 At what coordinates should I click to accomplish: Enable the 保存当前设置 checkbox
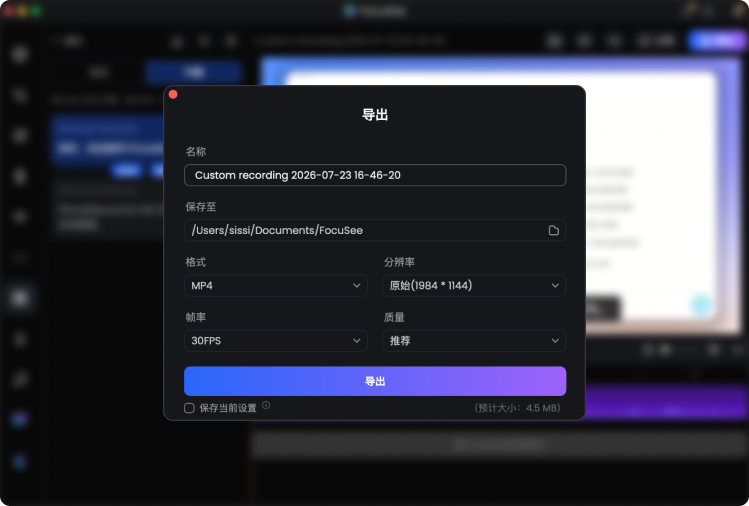(189, 408)
